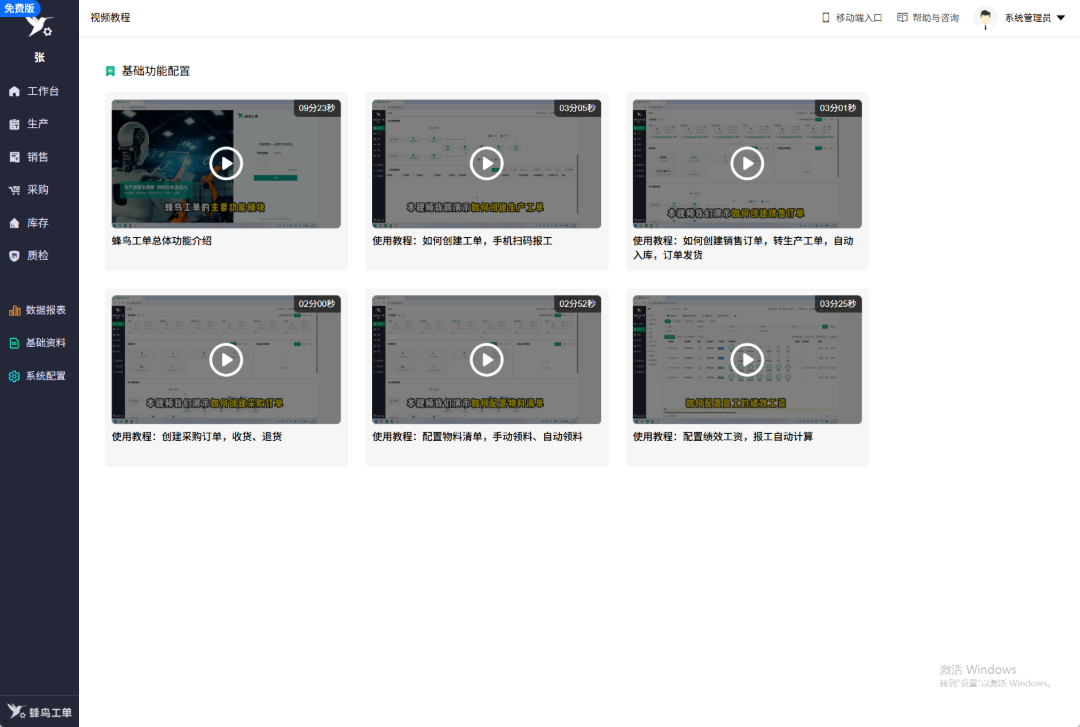The width and height of the screenshot is (1080, 727).
Task: Click the 移动端入口 link
Action: (x=852, y=18)
